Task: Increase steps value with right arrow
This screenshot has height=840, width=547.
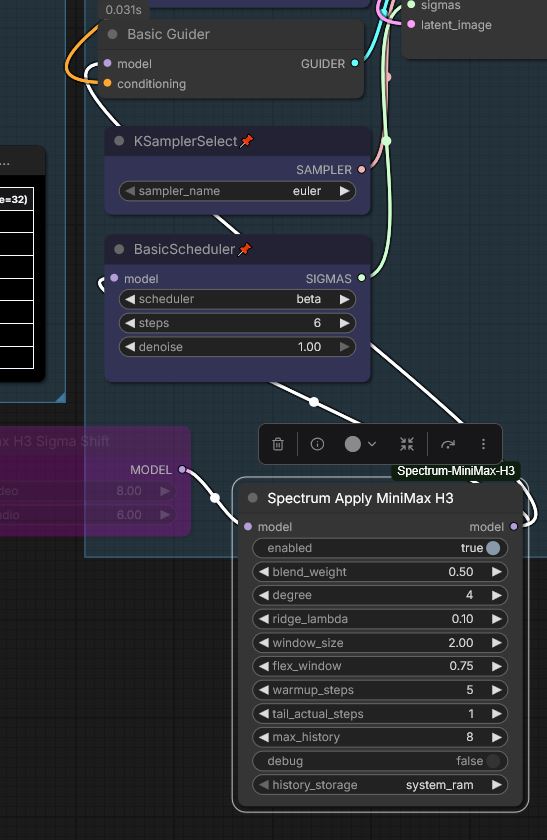Action: (344, 323)
